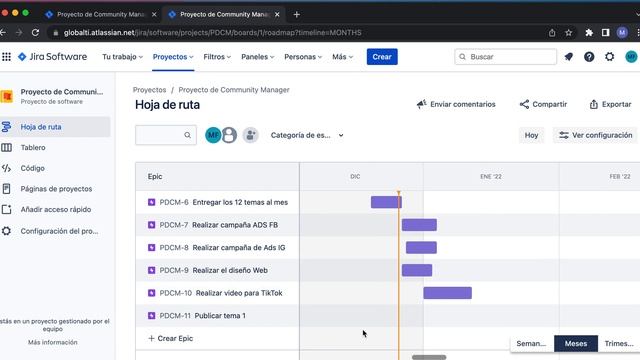Image resolution: width=640 pixels, height=360 pixels.
Task: Bookmark this page with the star icon
Action: (x=569, y=33)
